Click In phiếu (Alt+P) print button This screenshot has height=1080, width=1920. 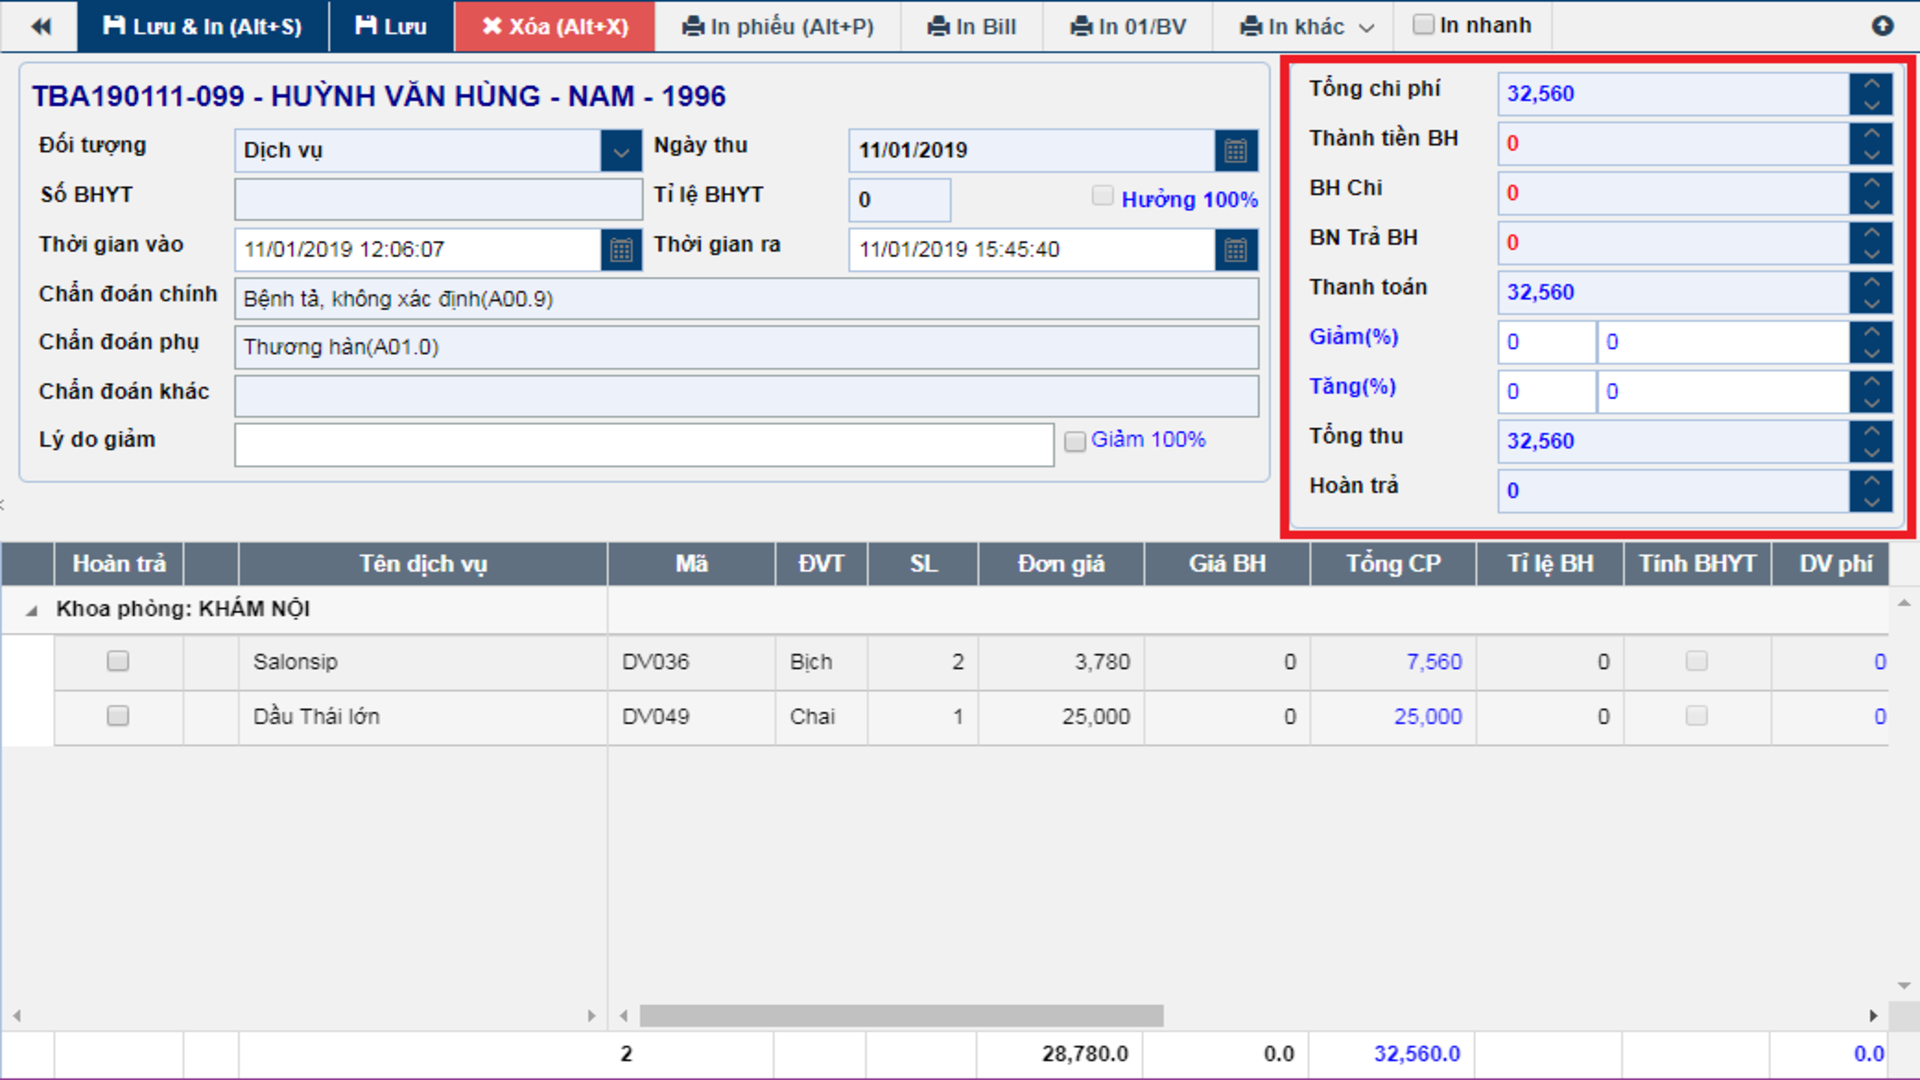coord(778,27)
